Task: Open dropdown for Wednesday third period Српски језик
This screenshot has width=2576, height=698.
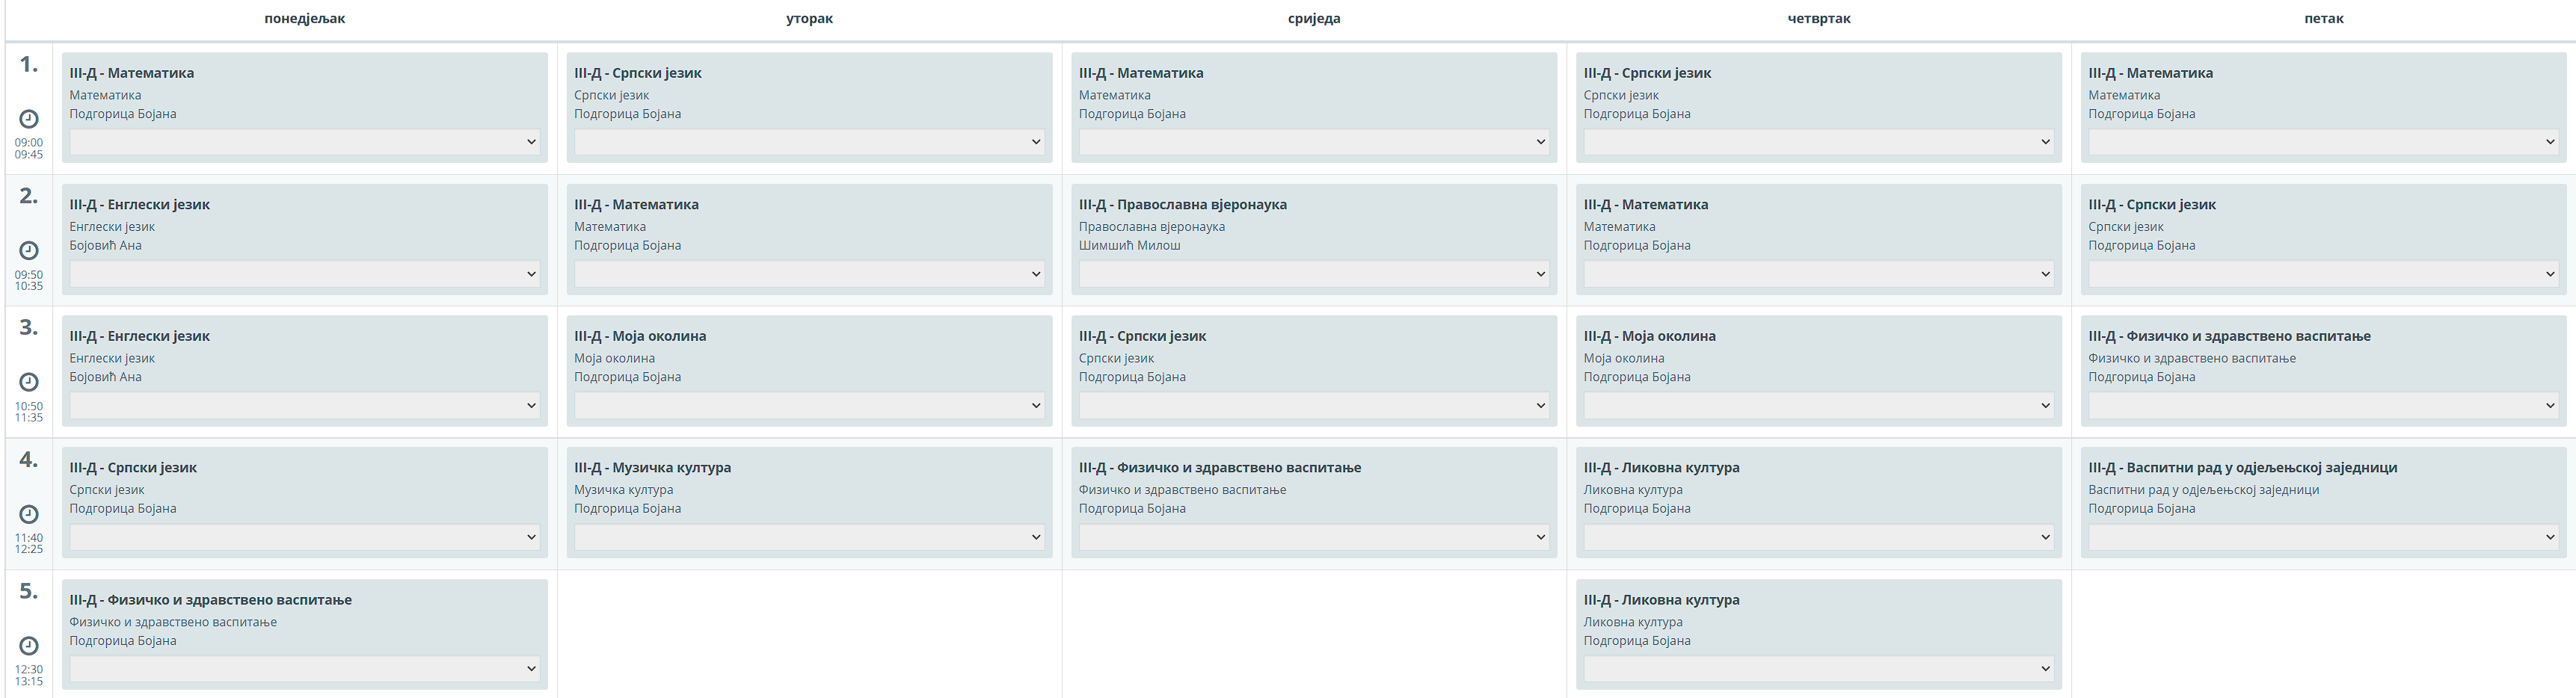Action: [1313, 406]
